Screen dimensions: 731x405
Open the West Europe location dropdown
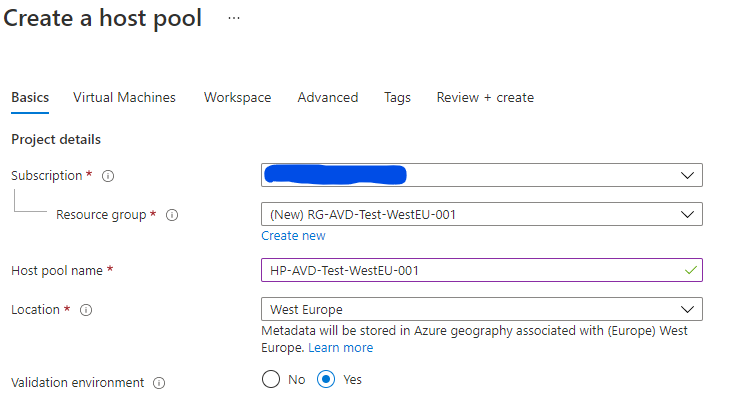482,309
